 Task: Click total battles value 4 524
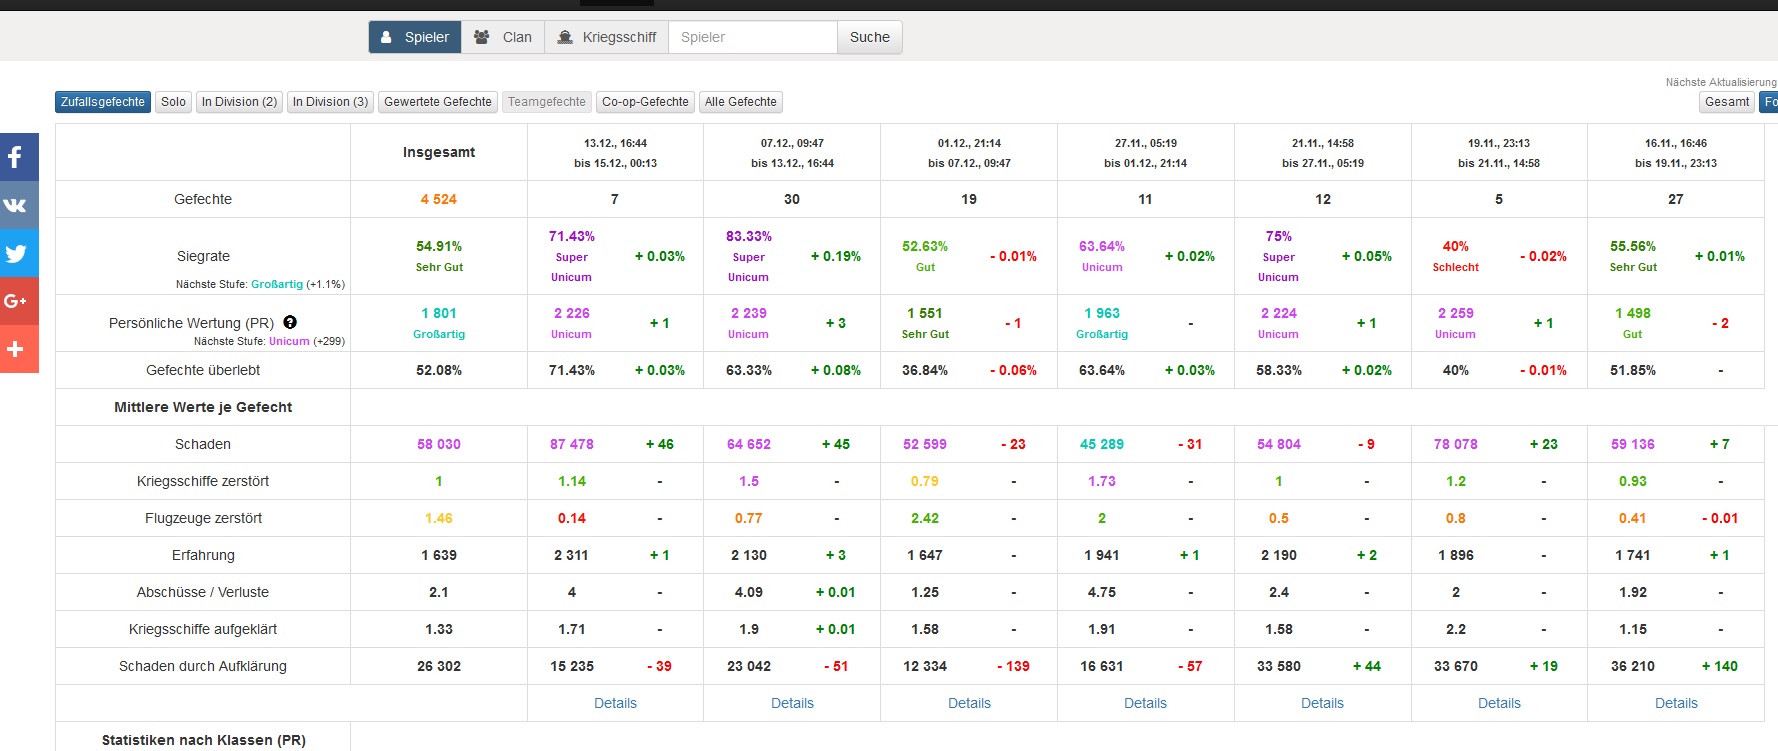click(x=438, y=199)
